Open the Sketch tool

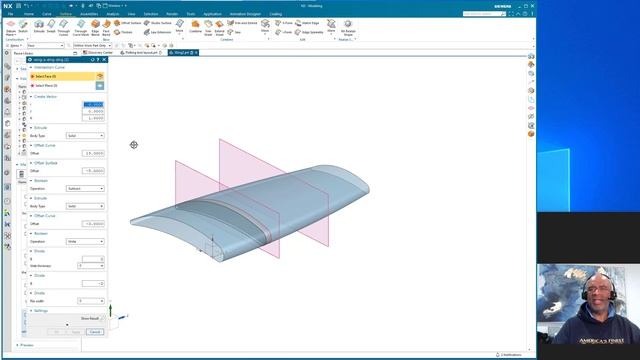(23, 27)
